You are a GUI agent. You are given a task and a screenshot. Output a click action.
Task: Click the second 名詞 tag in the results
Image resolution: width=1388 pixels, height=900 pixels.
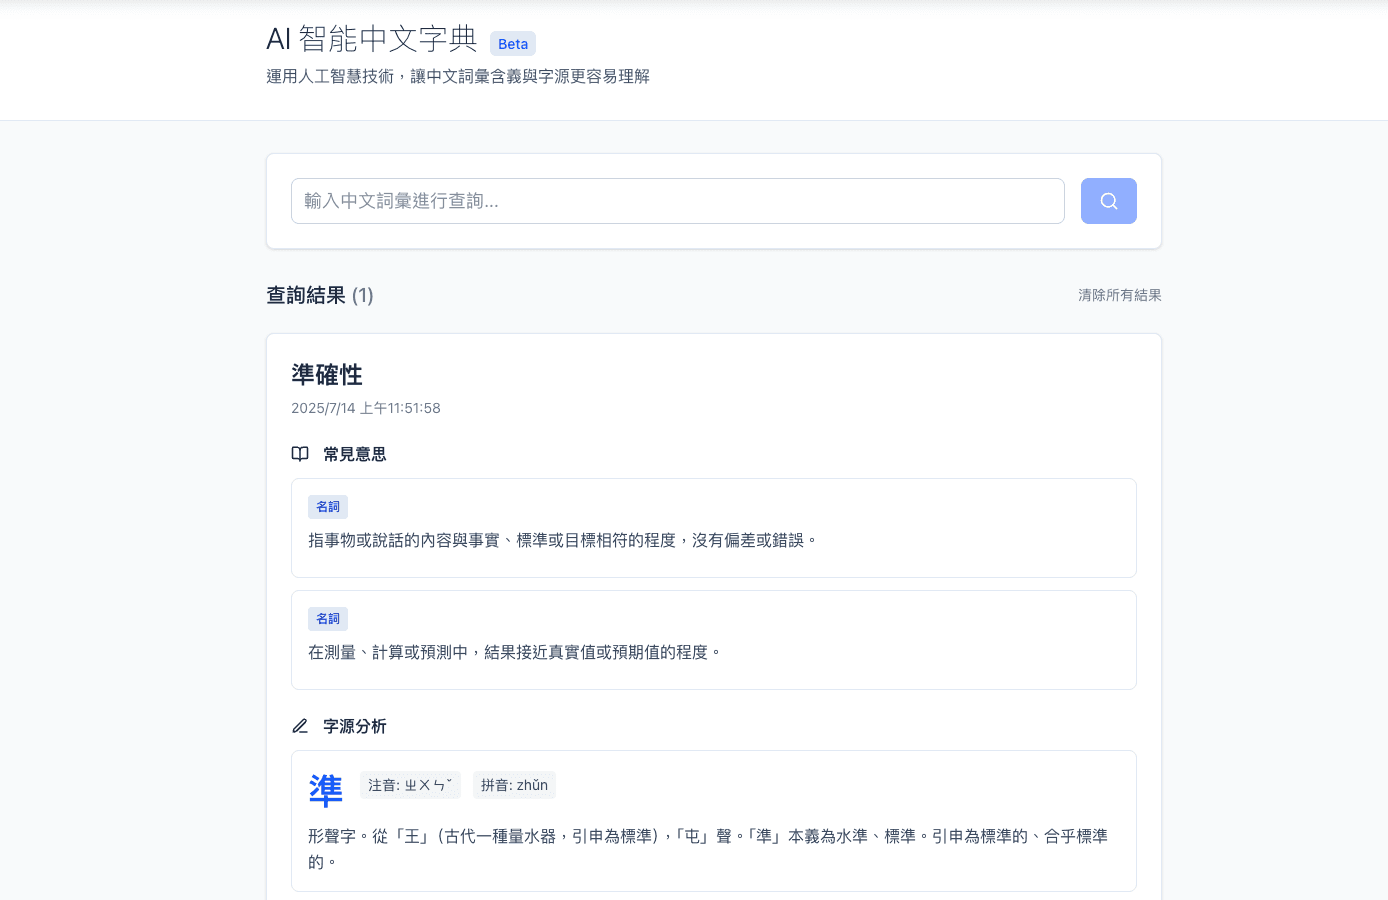tap(328, 618)
